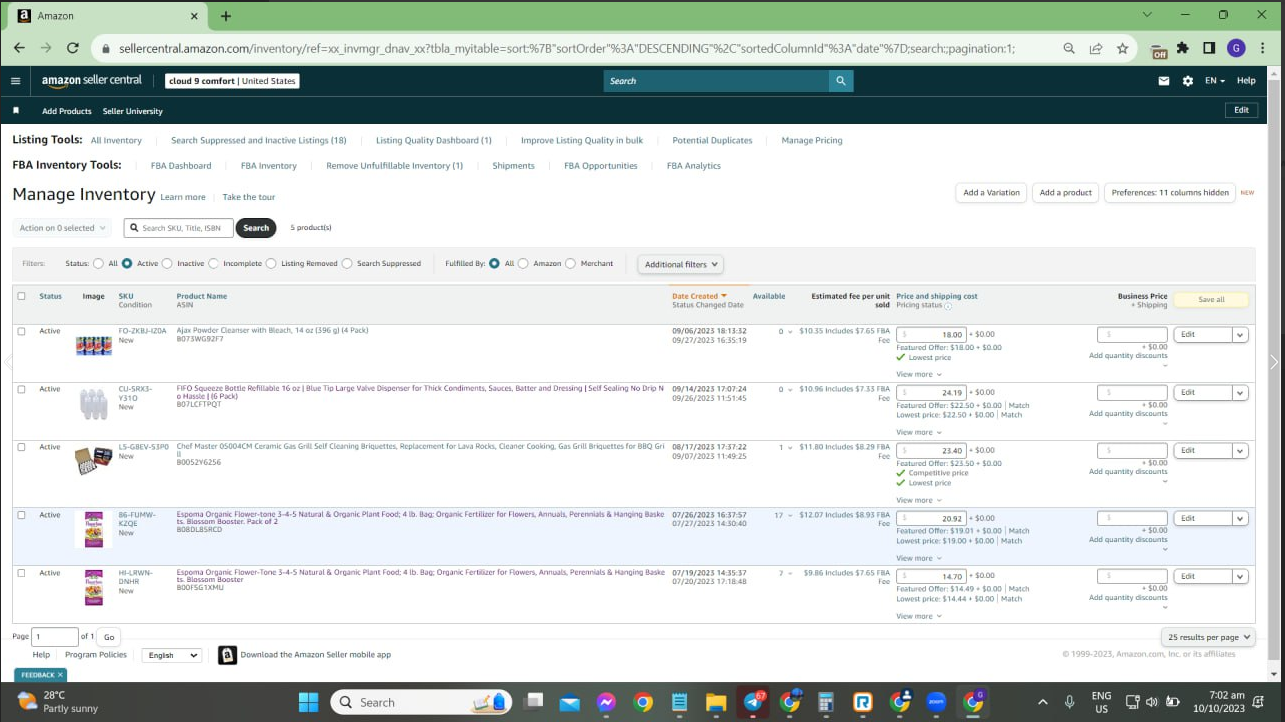Open the 25 results per page dropdown
This screenshot has height=722, width=1285.
tap(1208, 637)
